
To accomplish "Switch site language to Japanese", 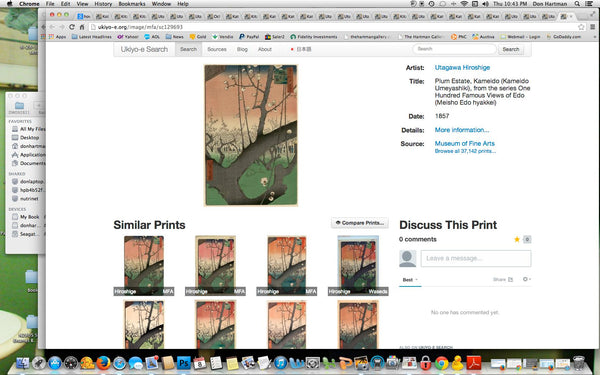I will tap(301, 49).
